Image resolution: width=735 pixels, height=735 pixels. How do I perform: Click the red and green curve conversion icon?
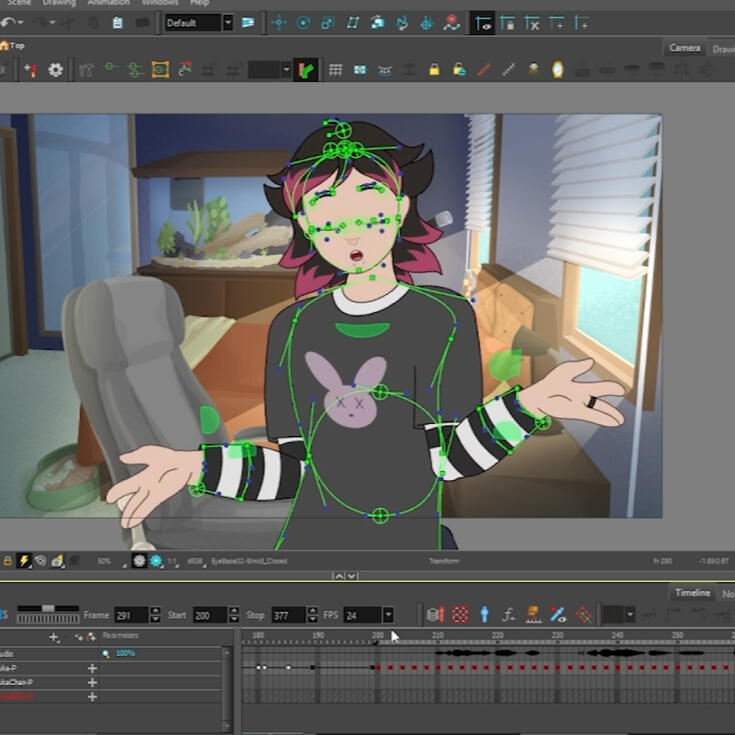coord(185,70)
